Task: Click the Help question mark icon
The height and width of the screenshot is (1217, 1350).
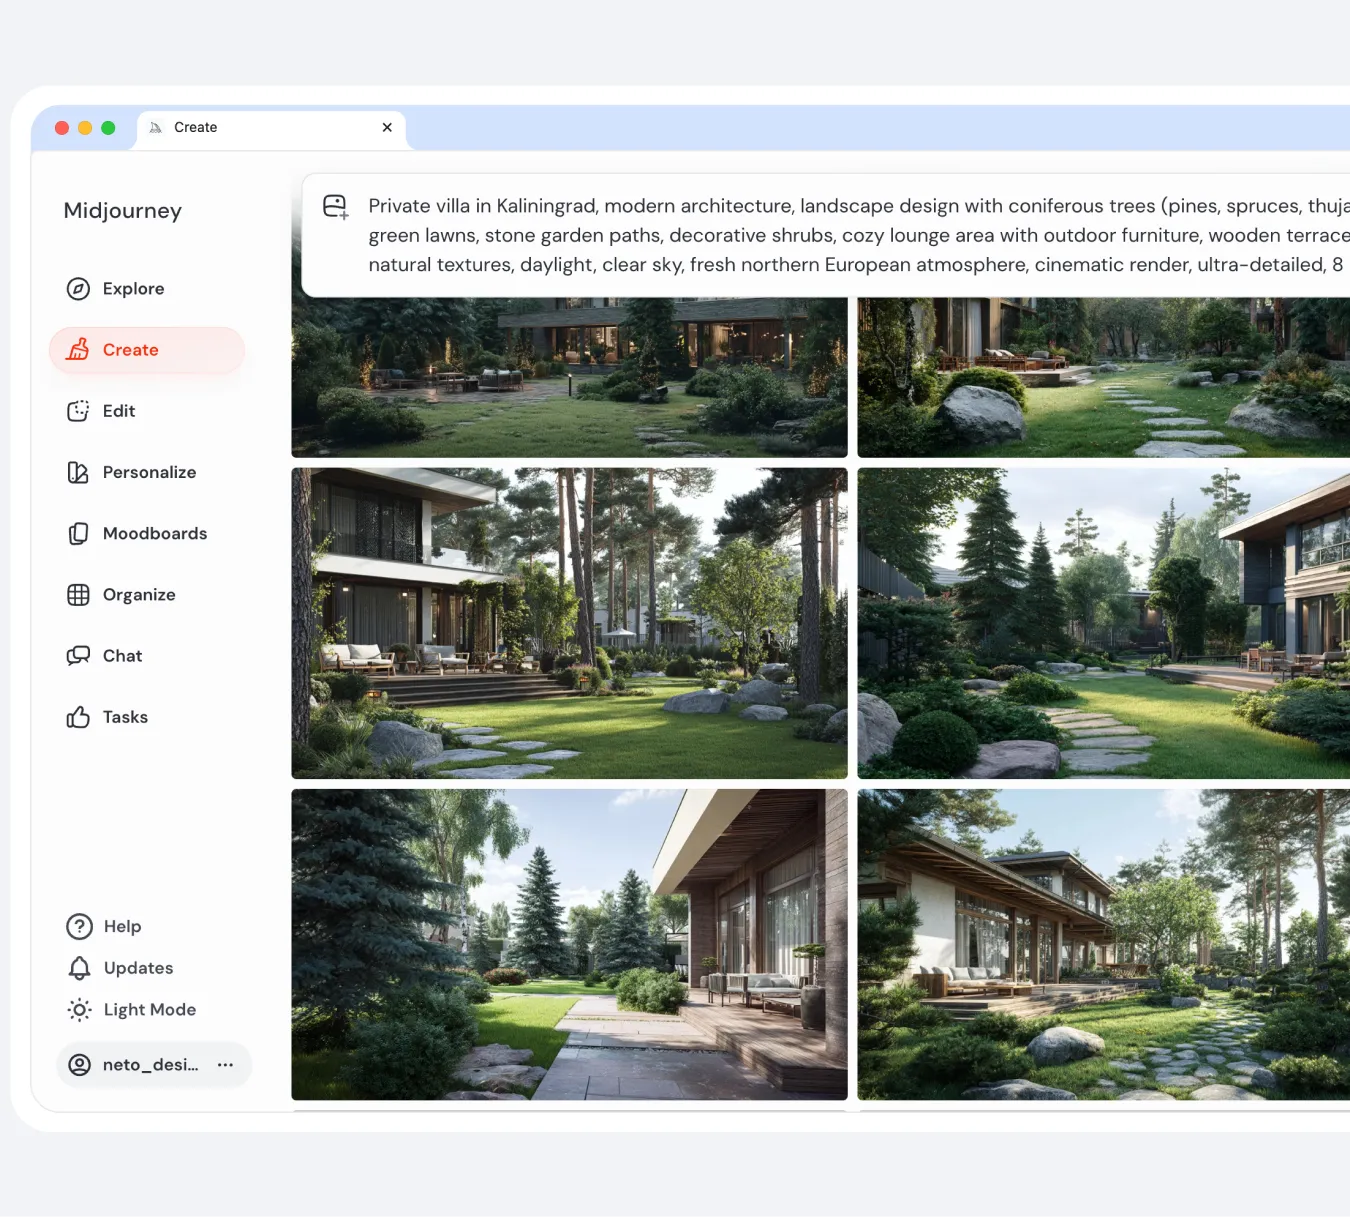Action: (x=79, y=926)
